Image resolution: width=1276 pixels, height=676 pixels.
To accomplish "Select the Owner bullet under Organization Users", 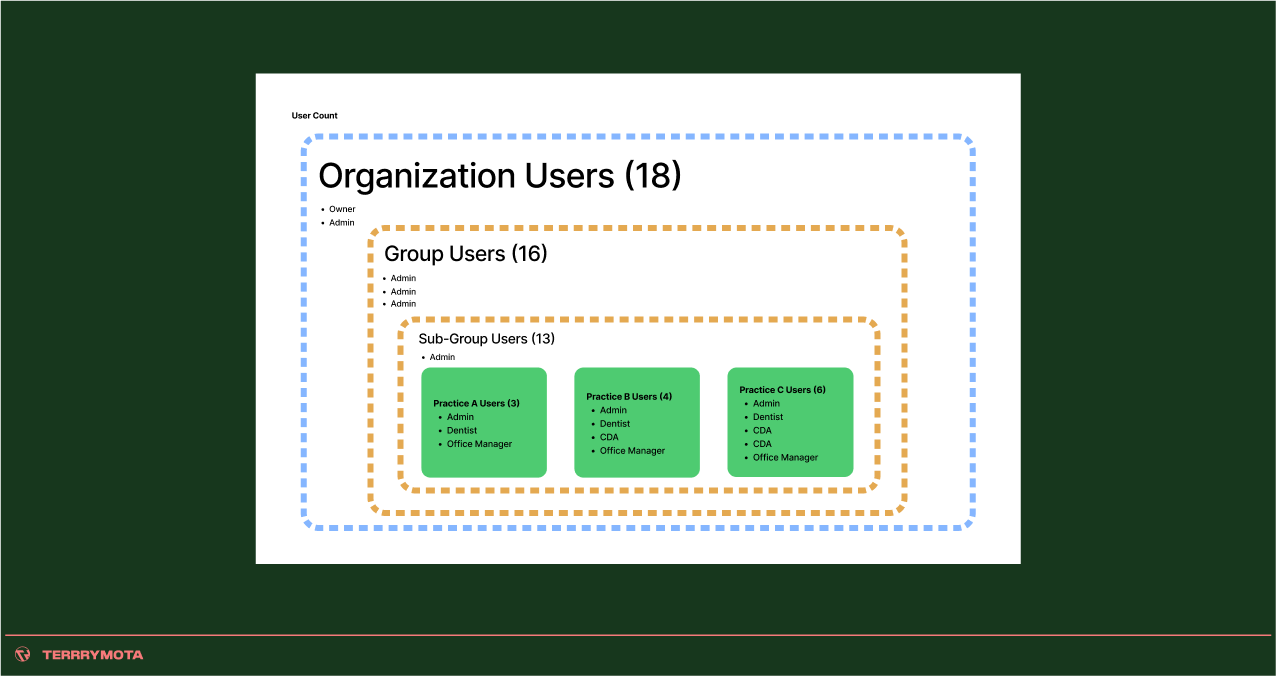I will 342,209.
